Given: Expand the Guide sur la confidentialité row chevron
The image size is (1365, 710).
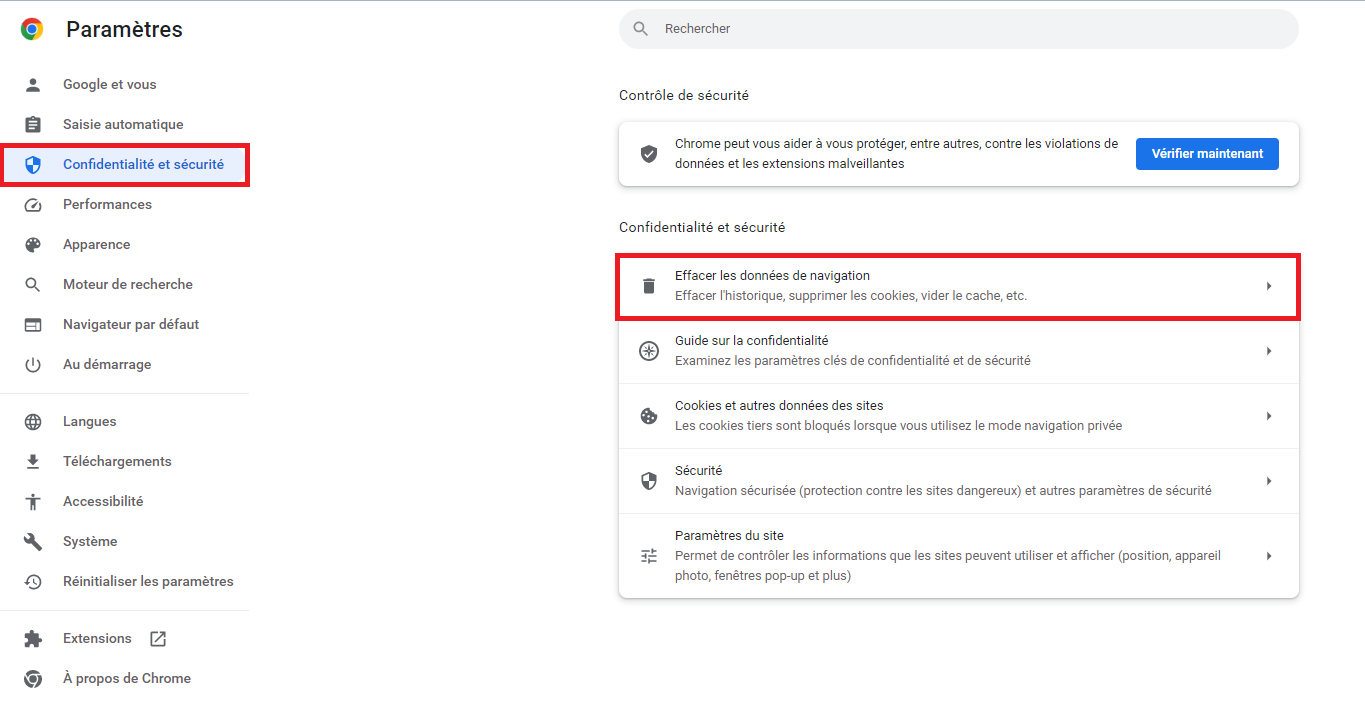Looking at the screenshot, I should pos(1269,350).
